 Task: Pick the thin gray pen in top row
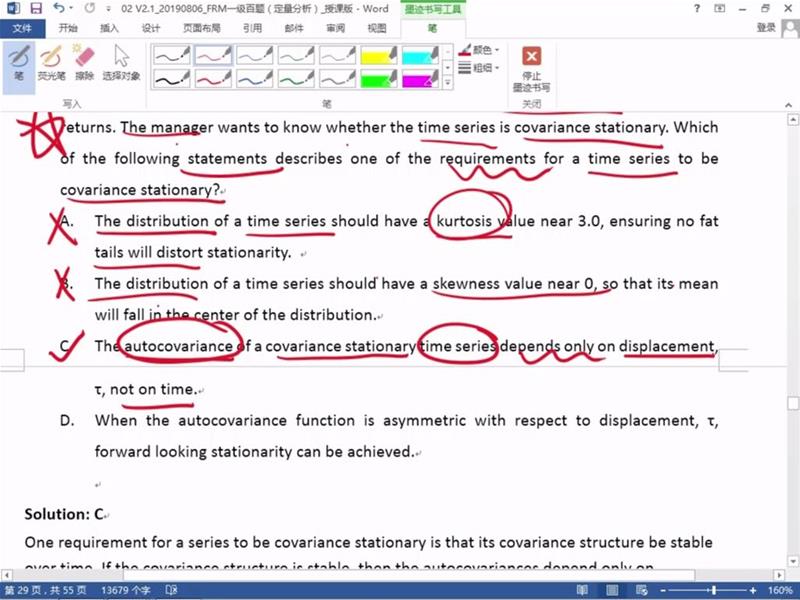click(337, 55)
